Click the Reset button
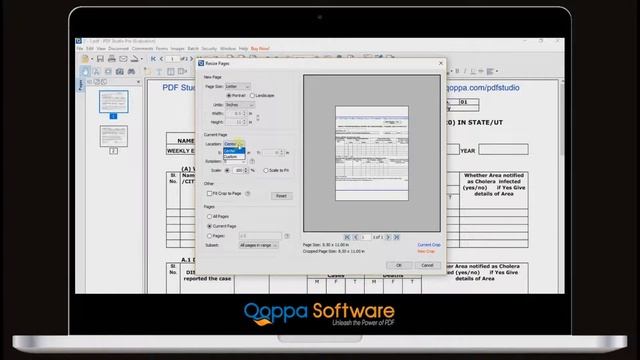Screen dimensions: 640x360 [x=282, y=196]
